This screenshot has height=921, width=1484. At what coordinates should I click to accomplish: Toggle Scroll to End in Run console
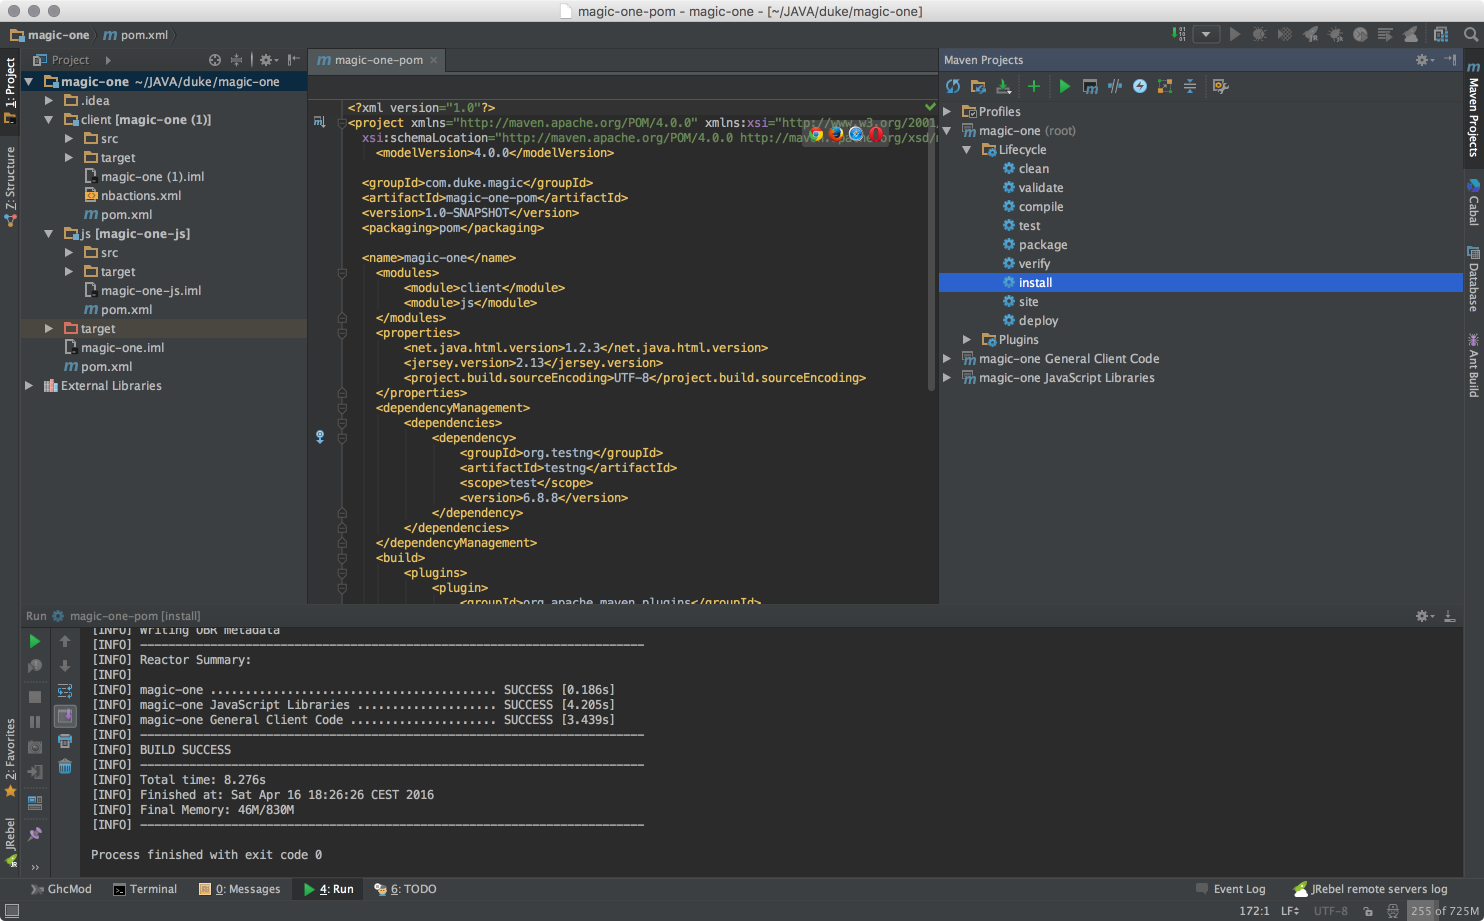point(65,716)
